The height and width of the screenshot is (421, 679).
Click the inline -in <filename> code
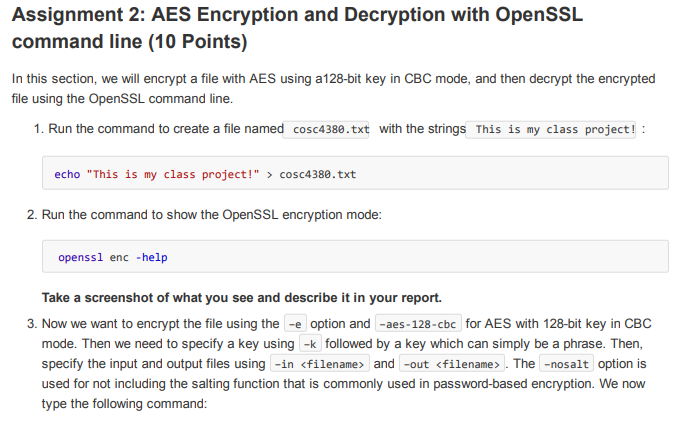(320, 364)
